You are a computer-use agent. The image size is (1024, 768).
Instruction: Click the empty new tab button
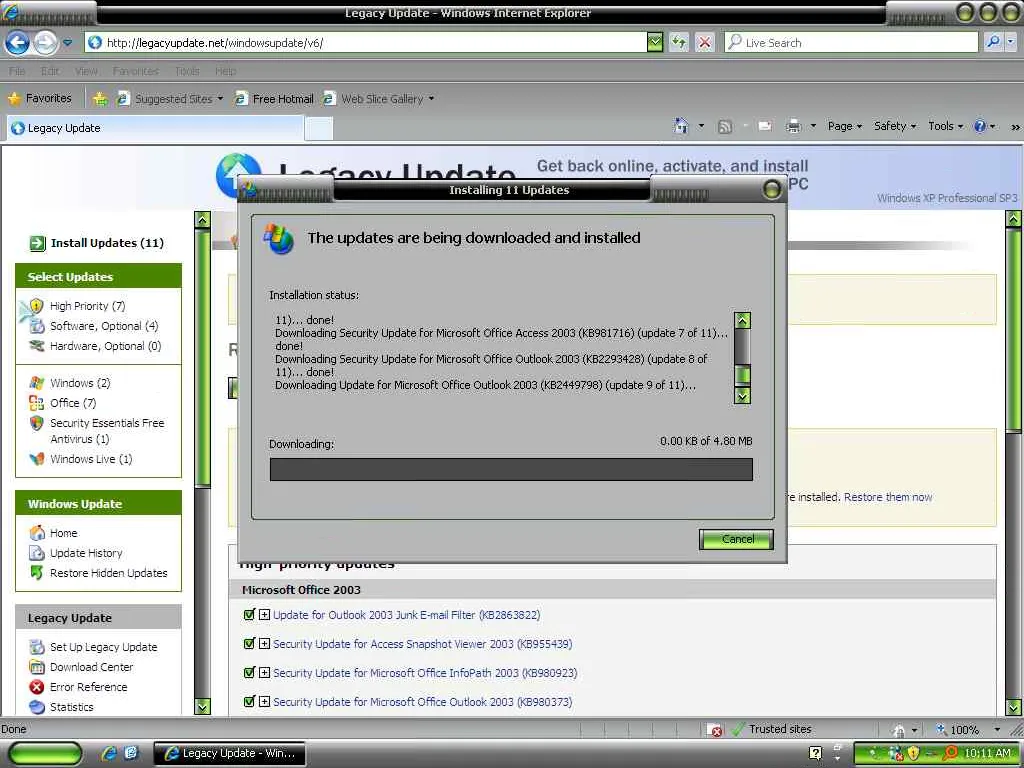pos(319,129)
